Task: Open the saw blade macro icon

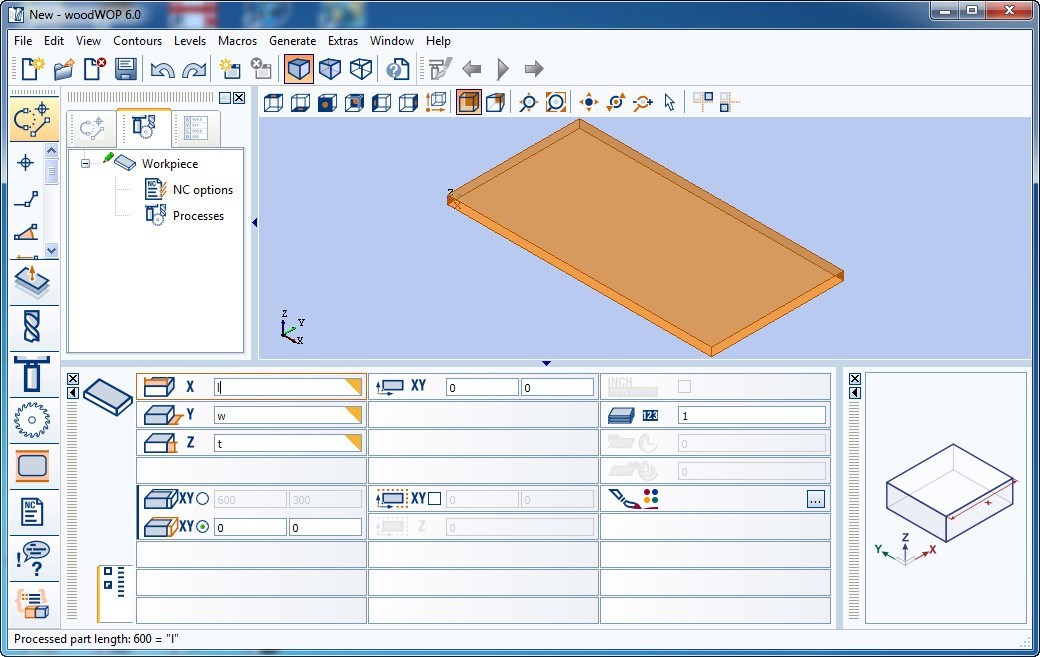Action: click(32, 420)
